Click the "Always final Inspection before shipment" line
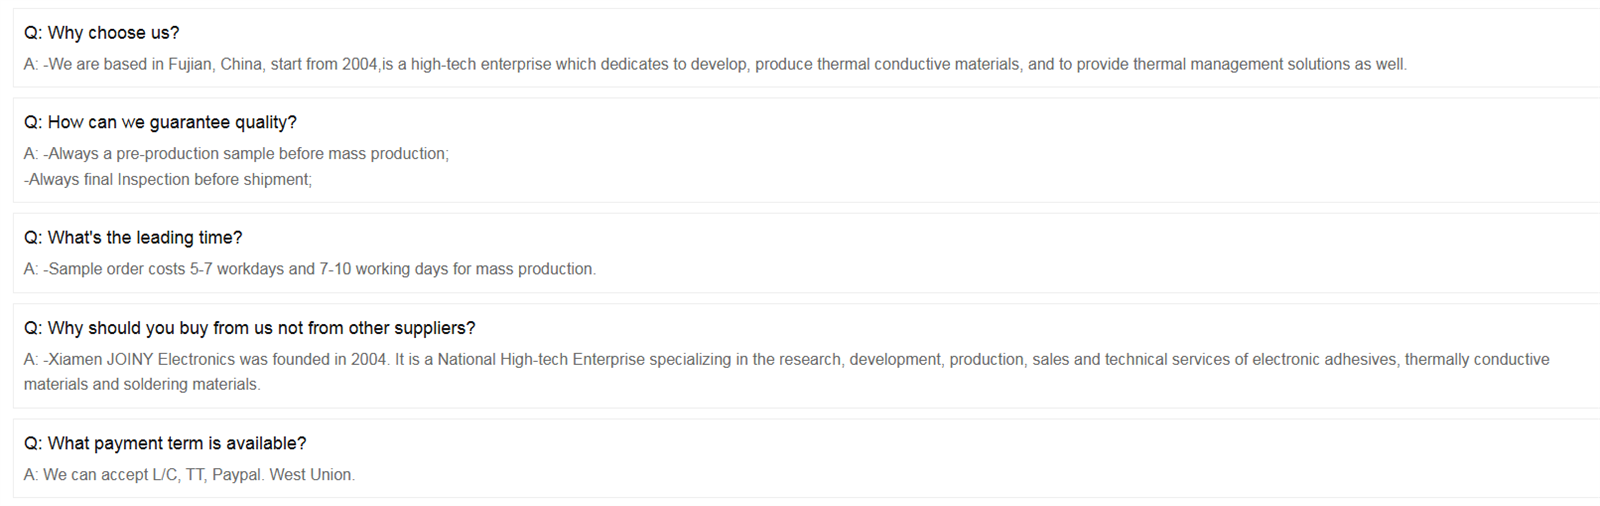The image size is (1600, 506). (168, 180)
